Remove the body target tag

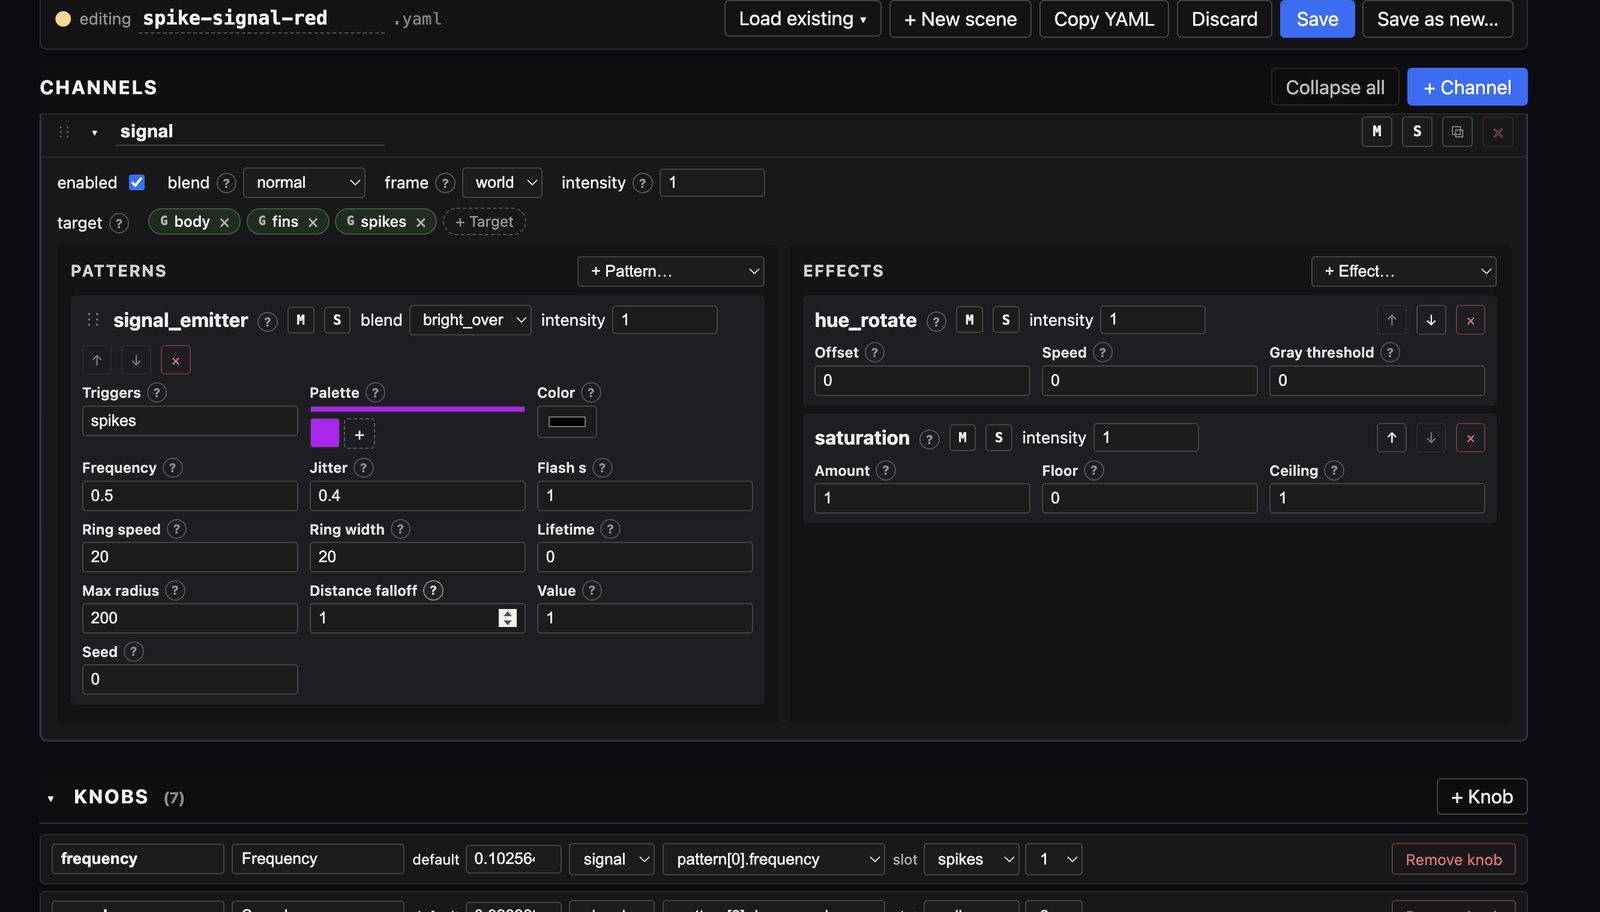224,222
